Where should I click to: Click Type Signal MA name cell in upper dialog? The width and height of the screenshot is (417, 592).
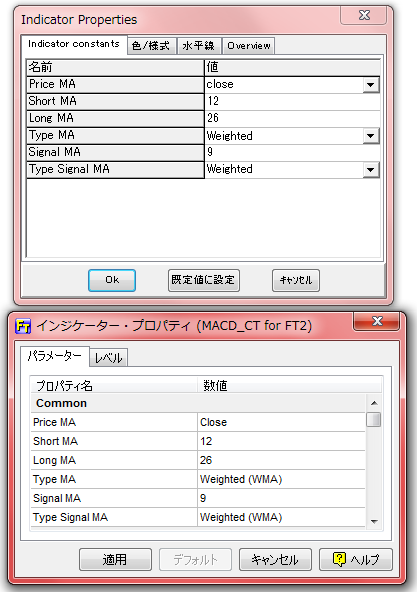coord(115,170)
